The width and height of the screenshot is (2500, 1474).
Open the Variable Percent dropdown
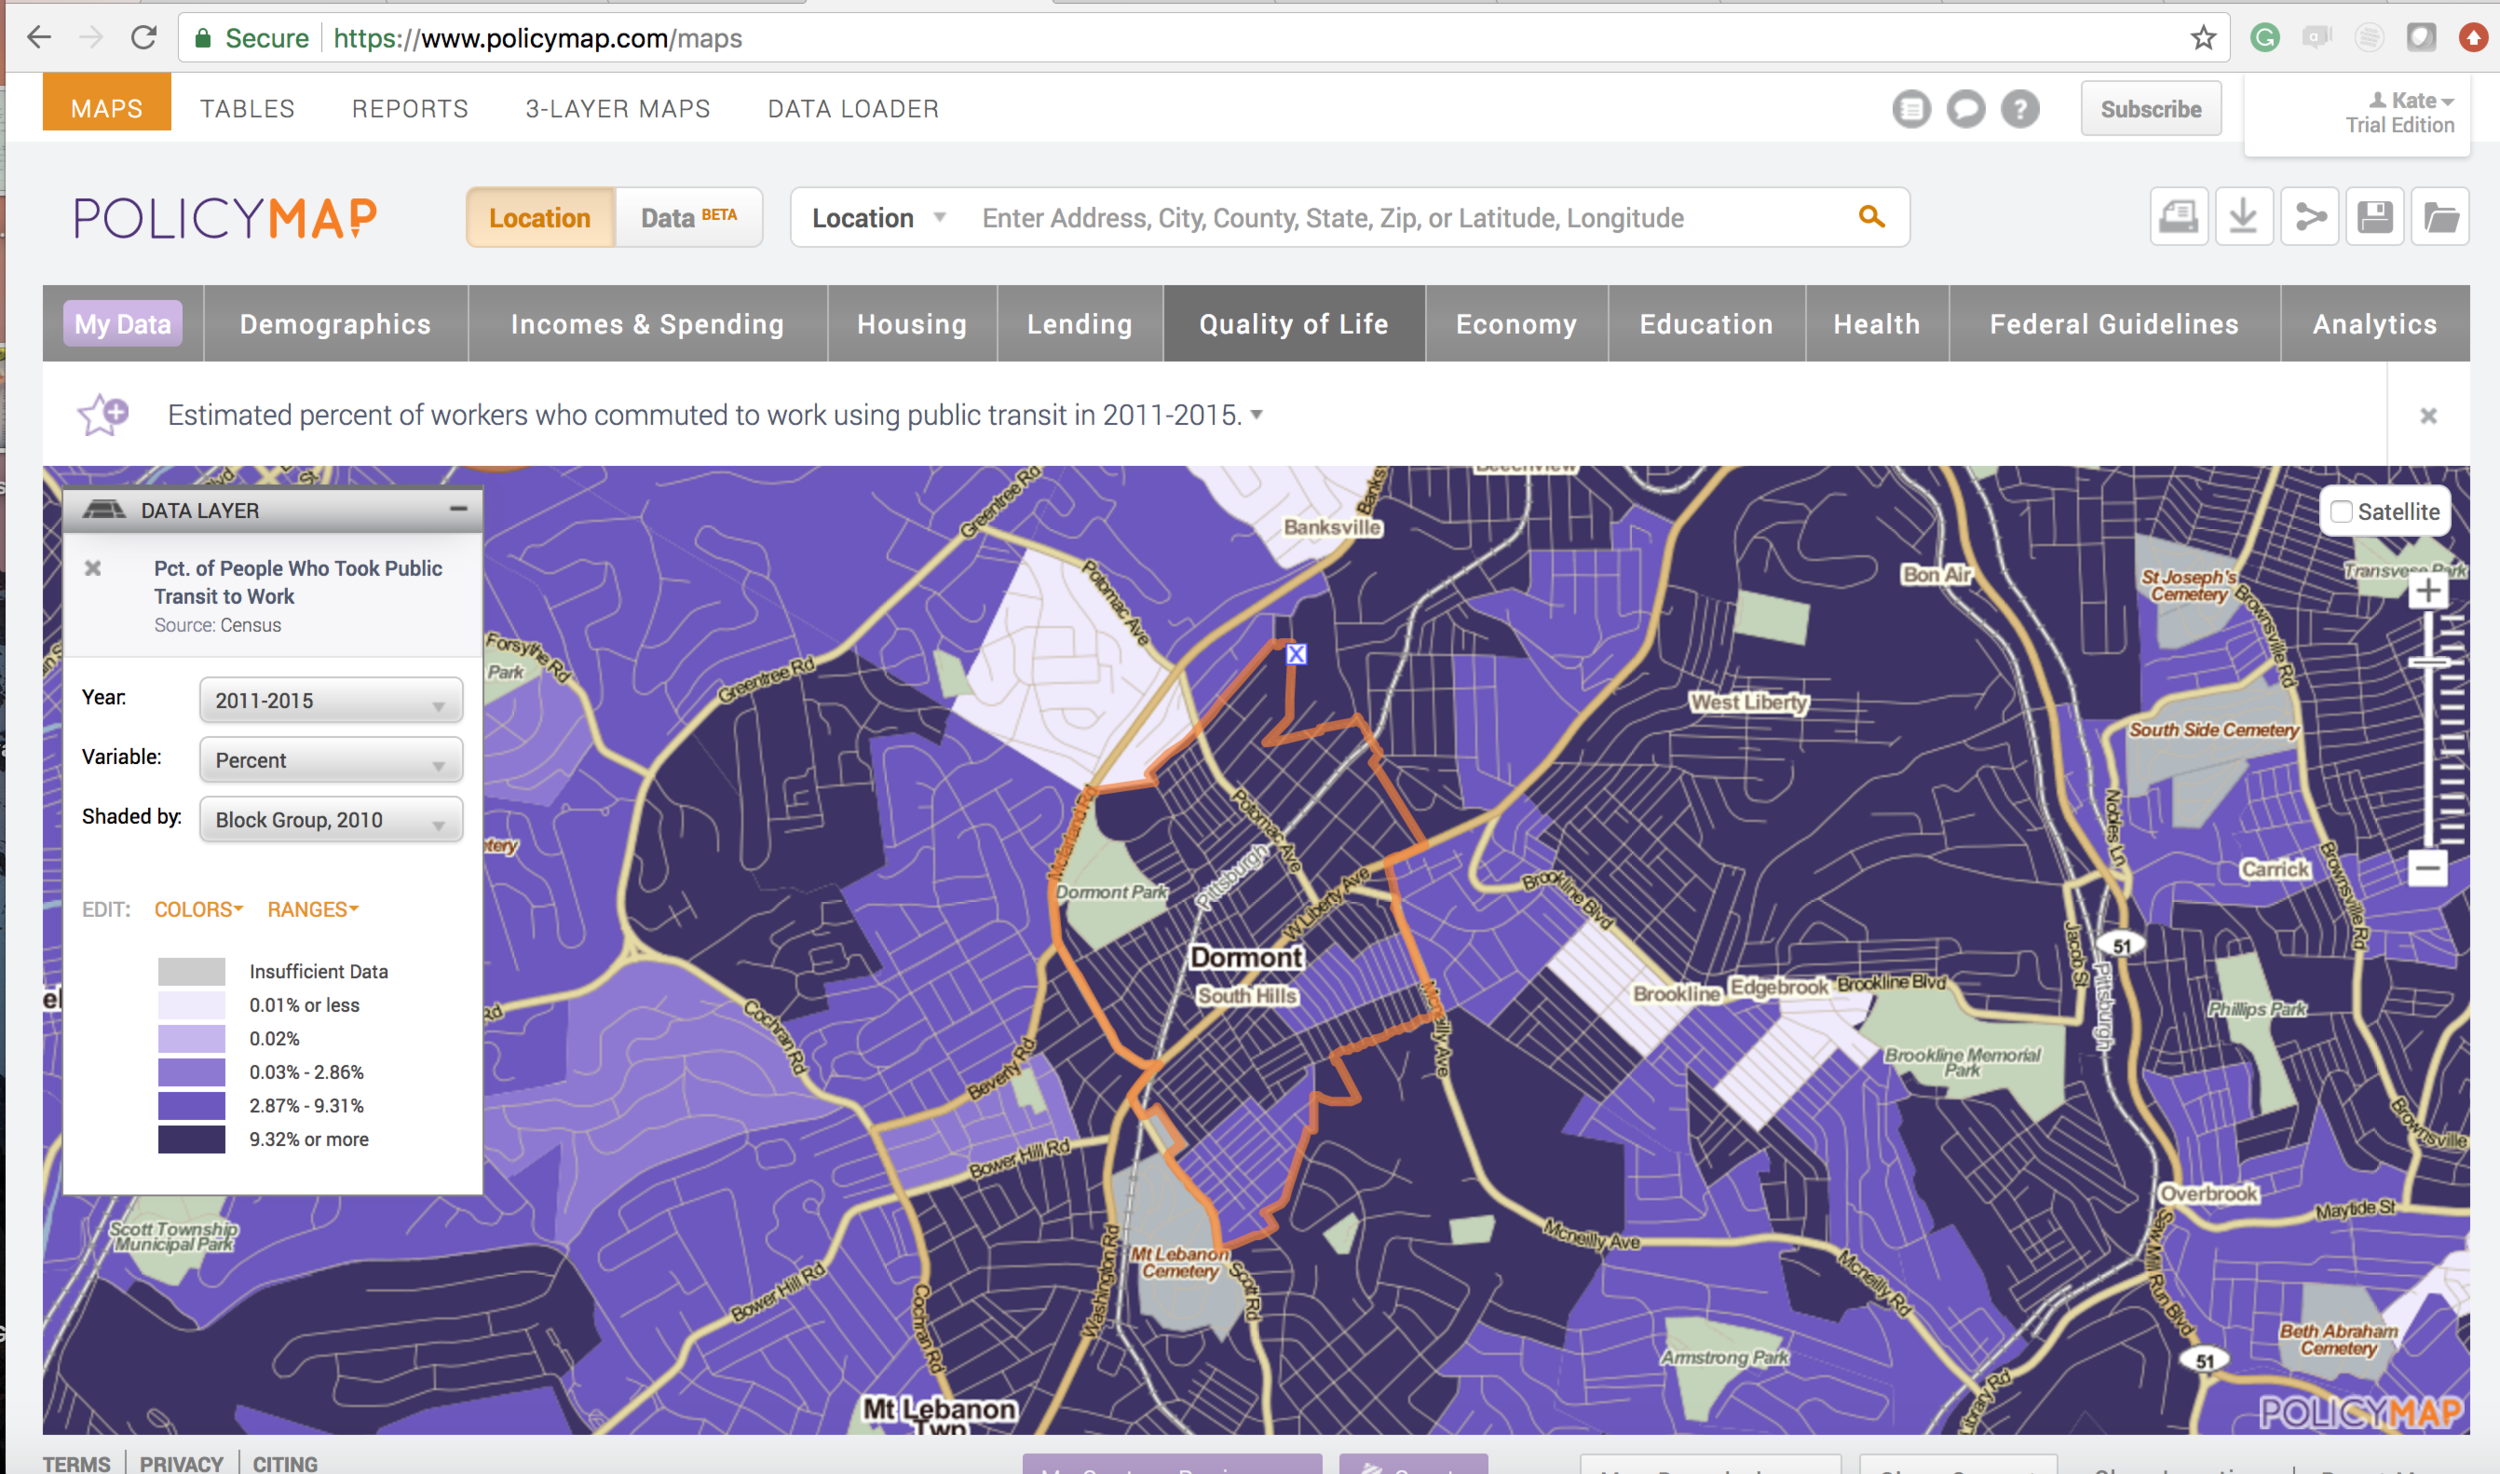point(331,760)
